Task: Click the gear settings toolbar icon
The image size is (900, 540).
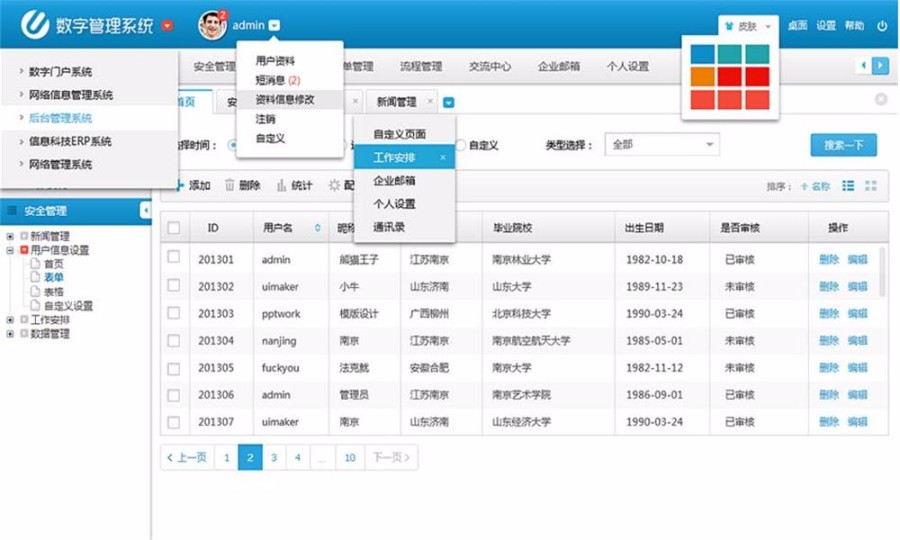Action: pyautogui.click(x=334, y=185)
